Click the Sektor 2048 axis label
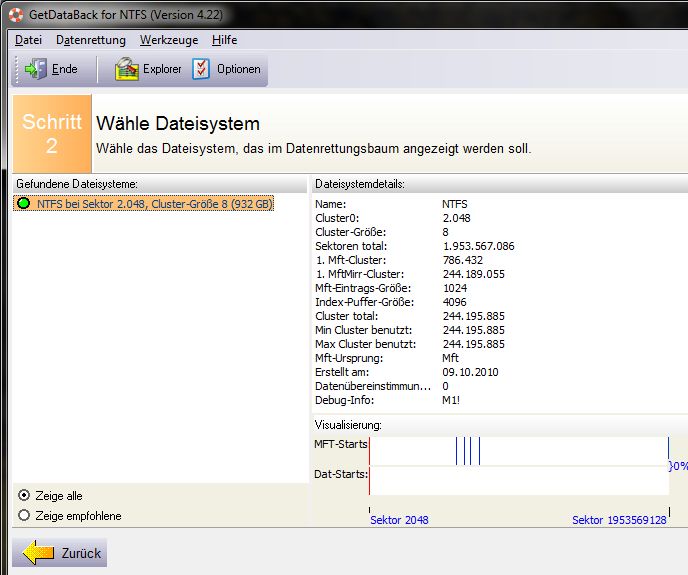 [x=399, y=520]
